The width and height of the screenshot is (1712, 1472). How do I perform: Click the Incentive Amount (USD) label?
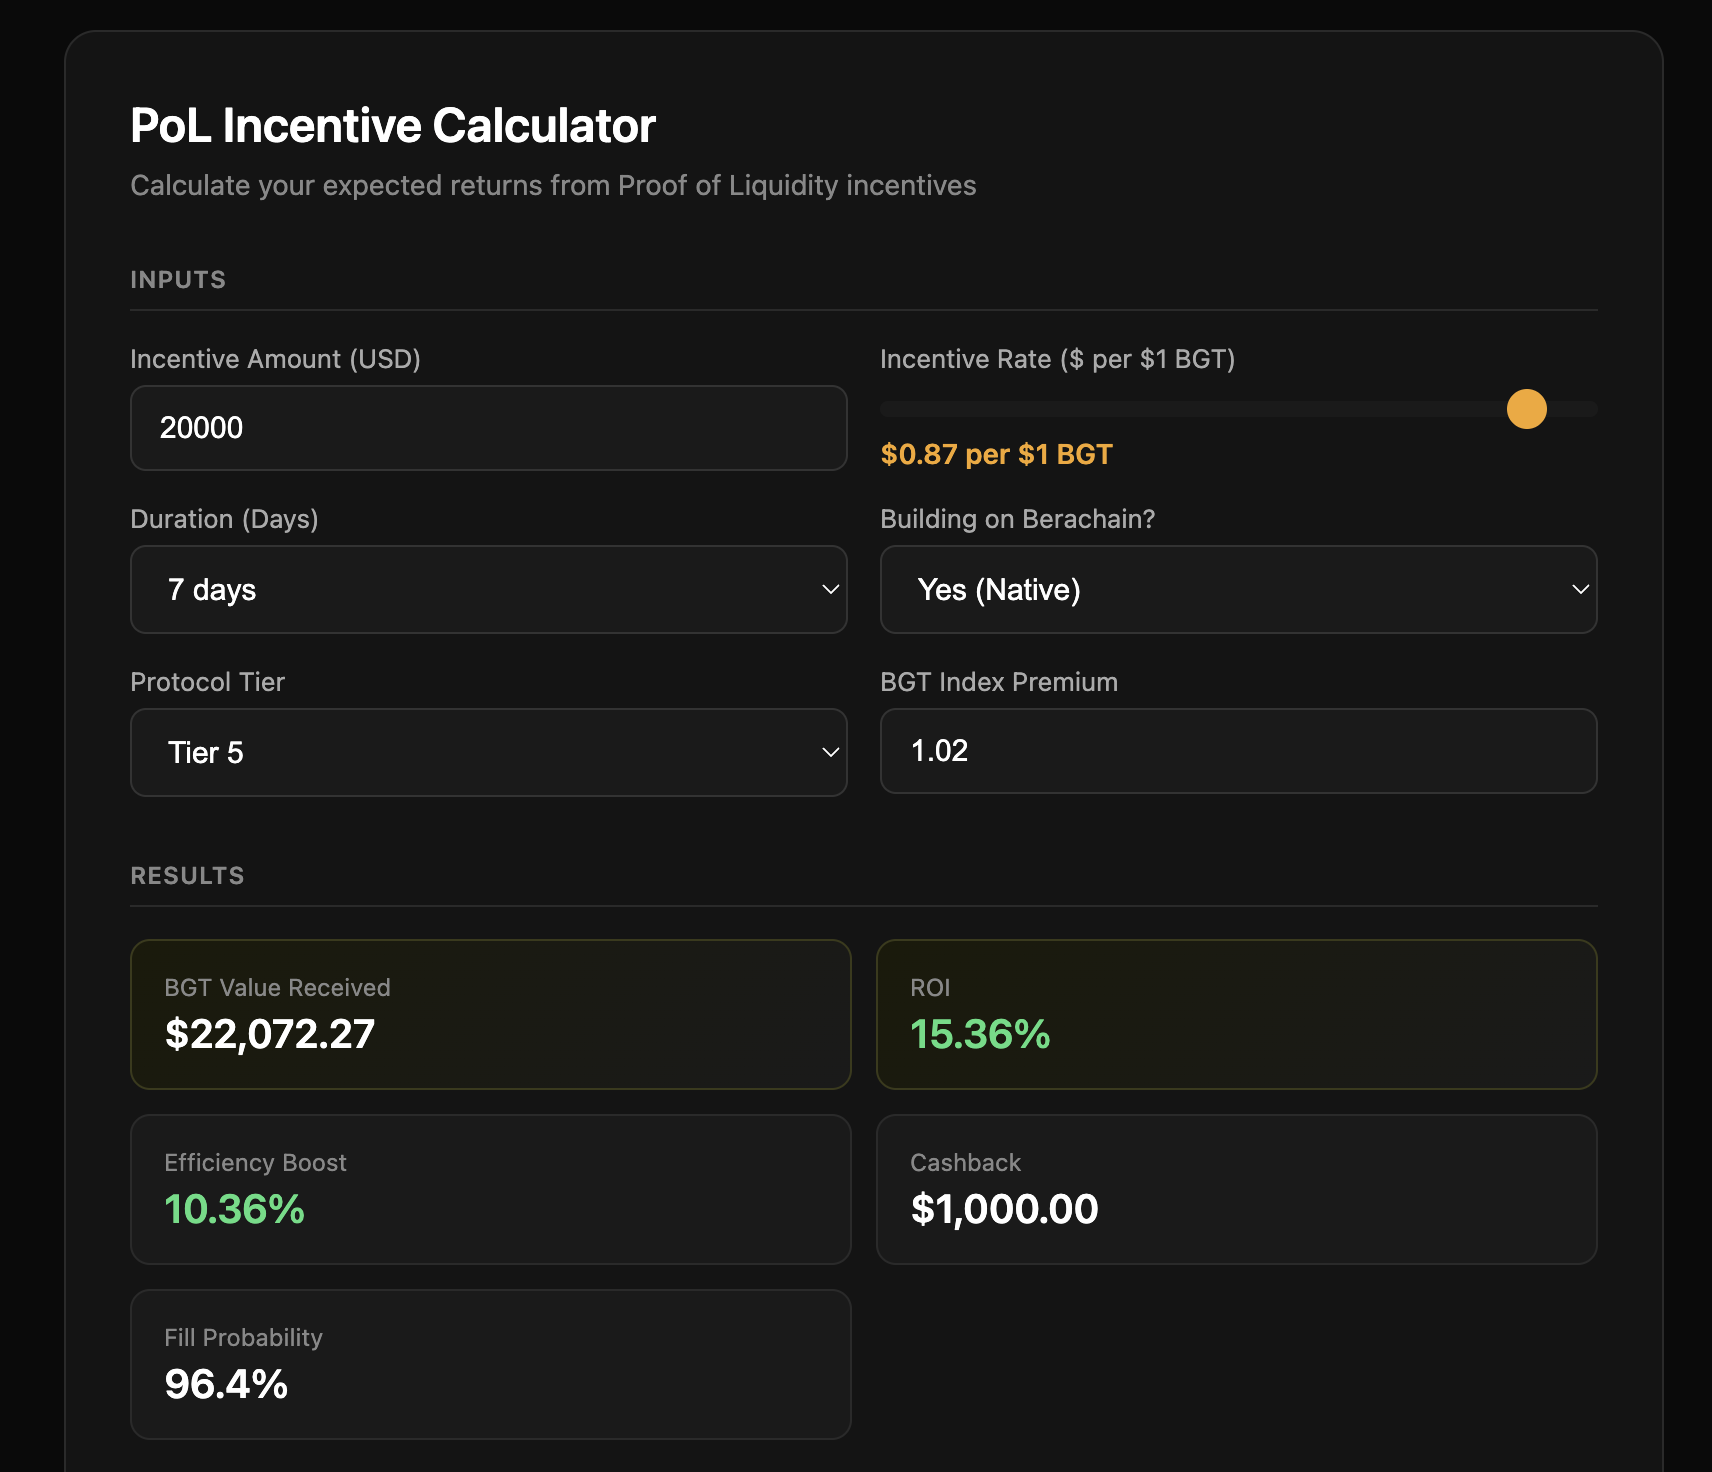point(275,359)
